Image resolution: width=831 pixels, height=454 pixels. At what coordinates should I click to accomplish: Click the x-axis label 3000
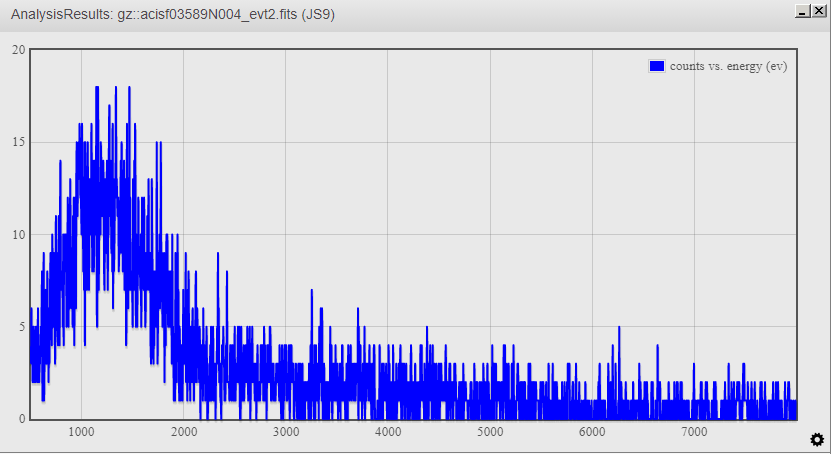pos(286,432)
